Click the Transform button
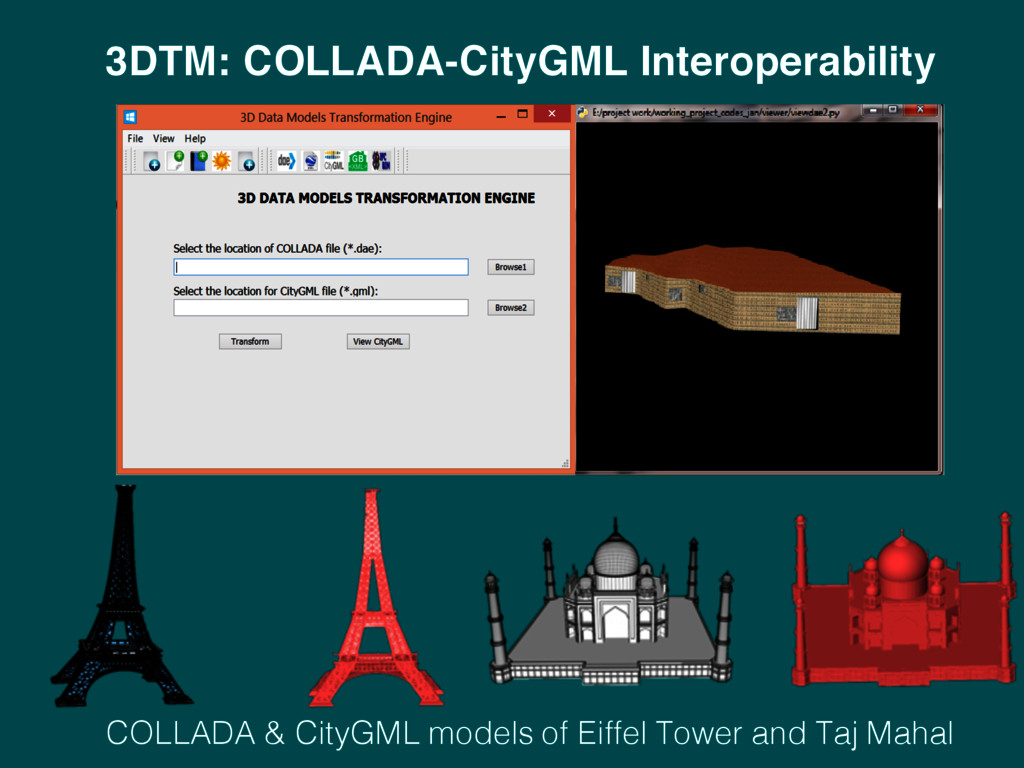Viewport: 1024px width, 768px height. pos(250,342)
